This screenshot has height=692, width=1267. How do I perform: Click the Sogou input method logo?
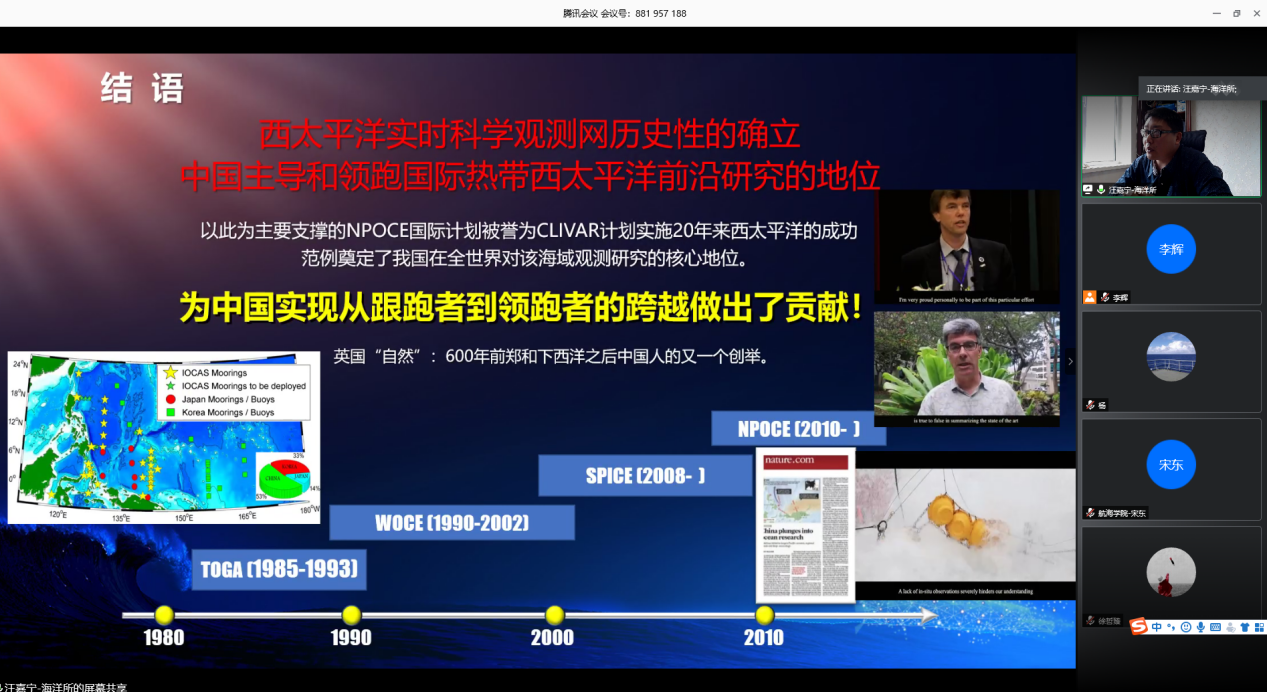click(1138, 627)
